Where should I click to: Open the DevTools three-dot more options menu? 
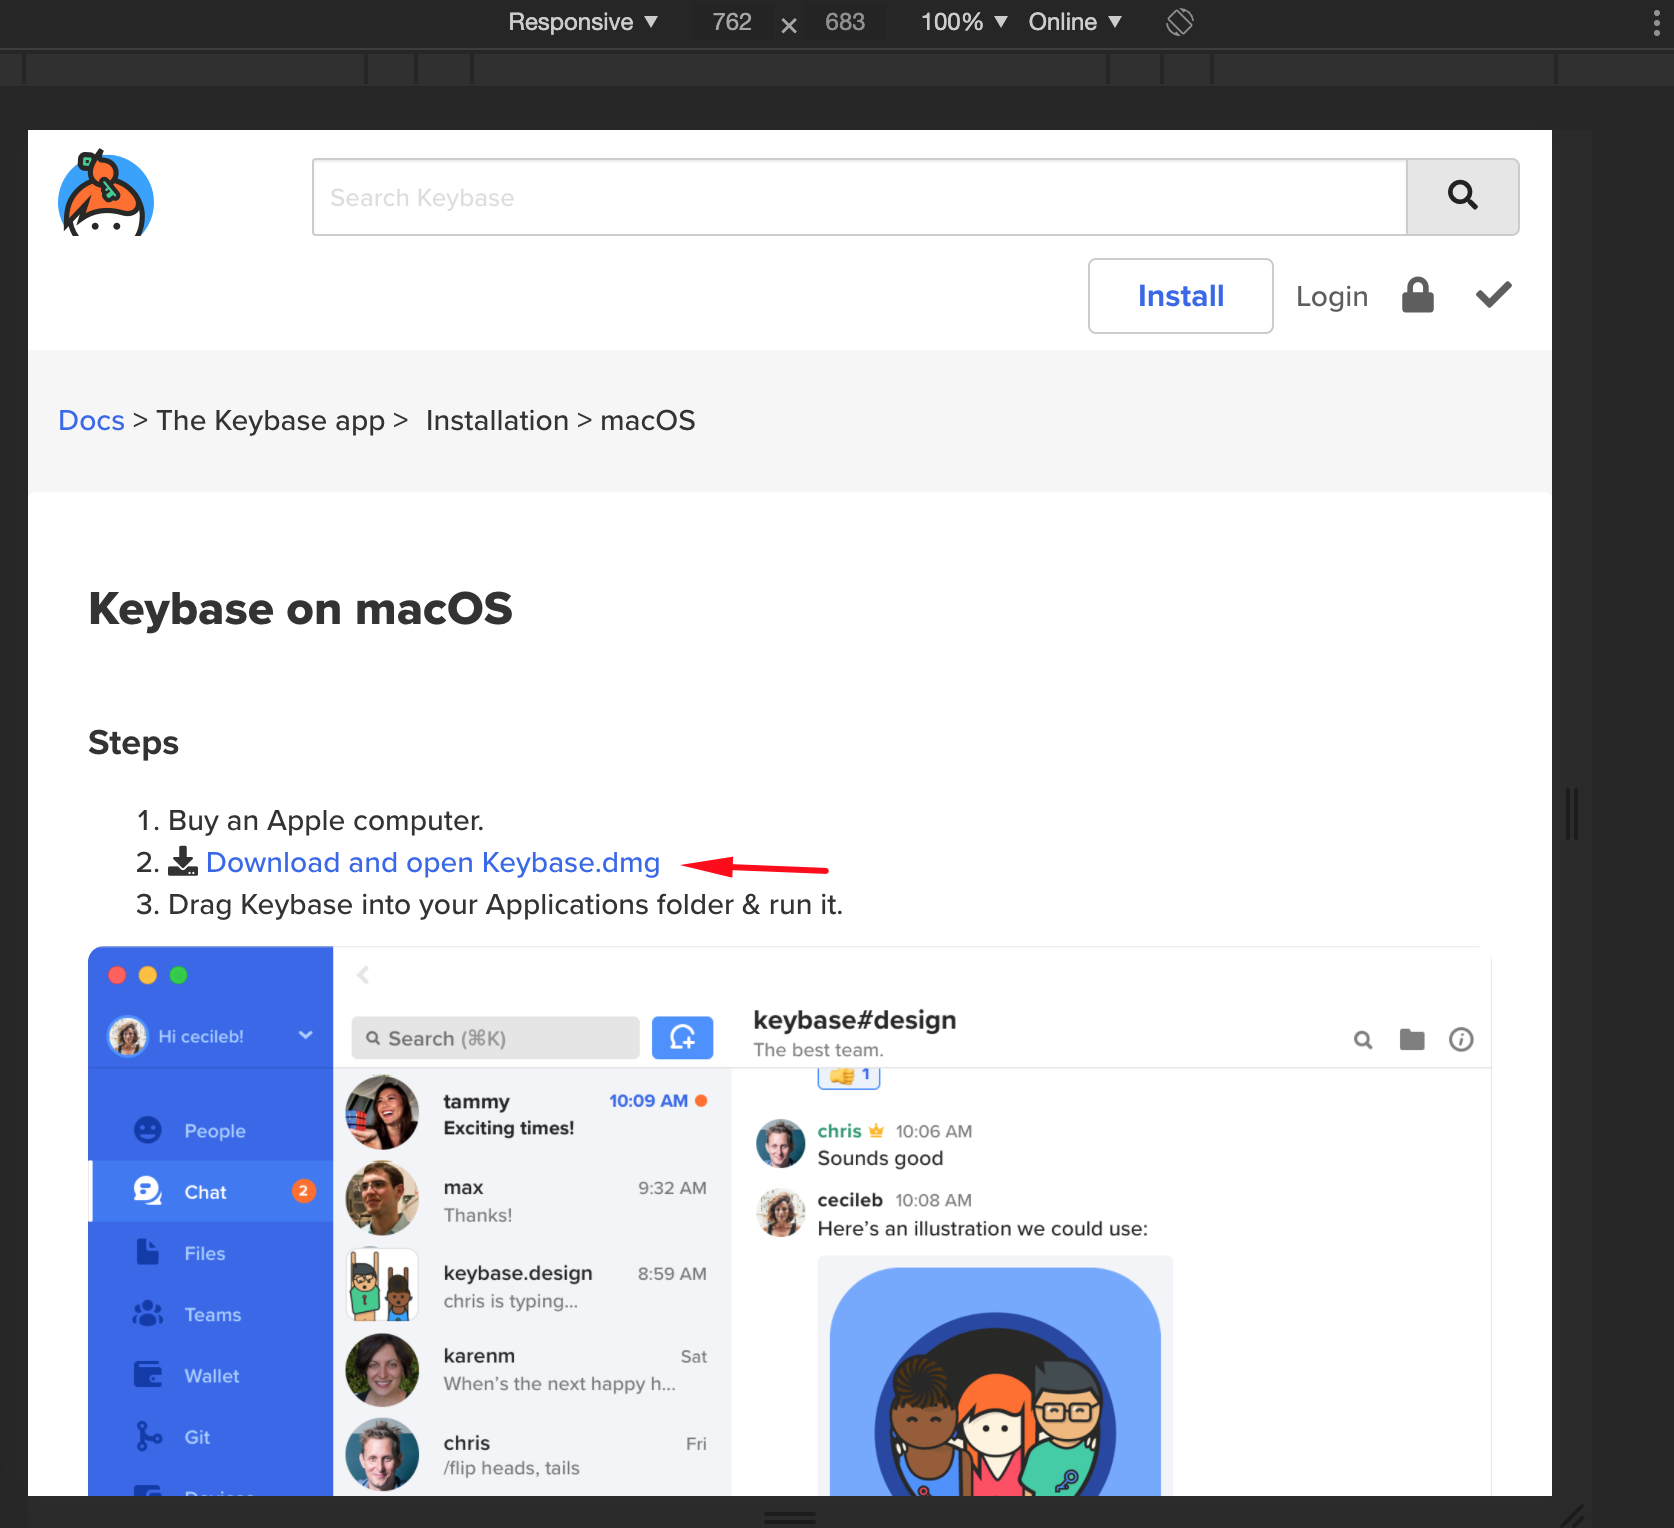(x=1656, y=22)
